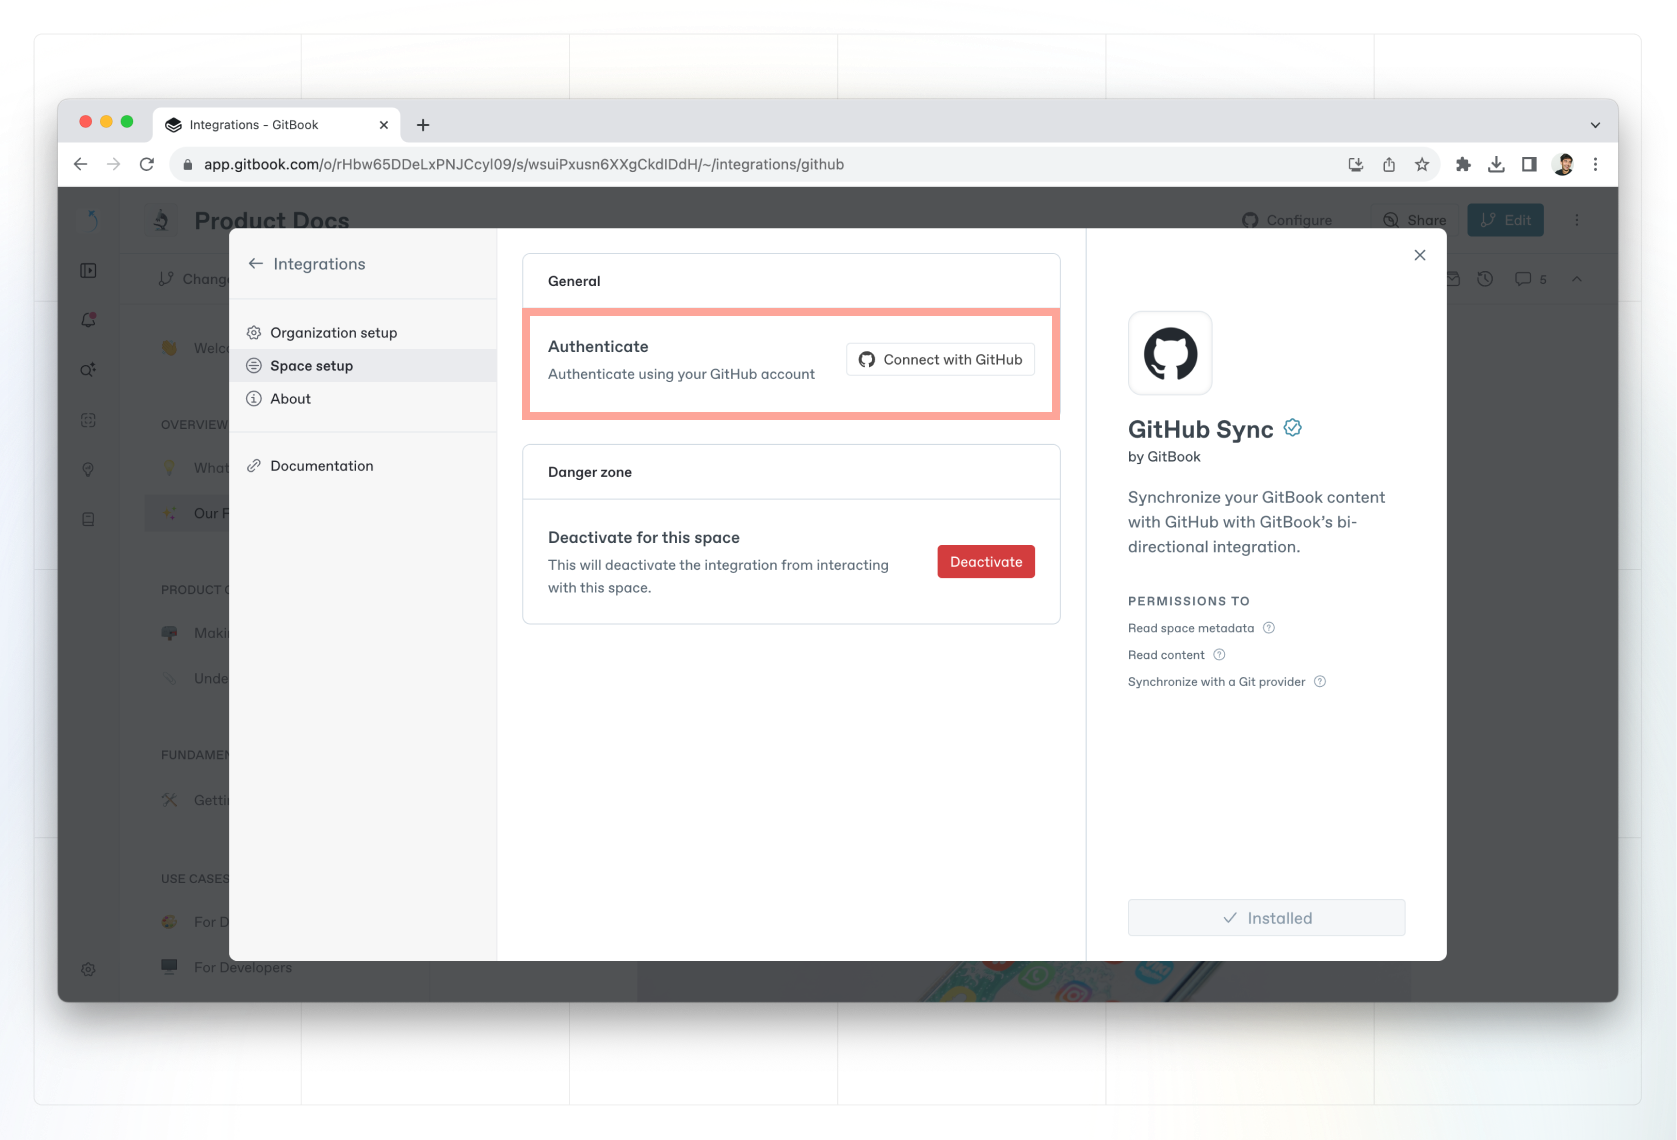Open the About section

[x=290, y=399]
